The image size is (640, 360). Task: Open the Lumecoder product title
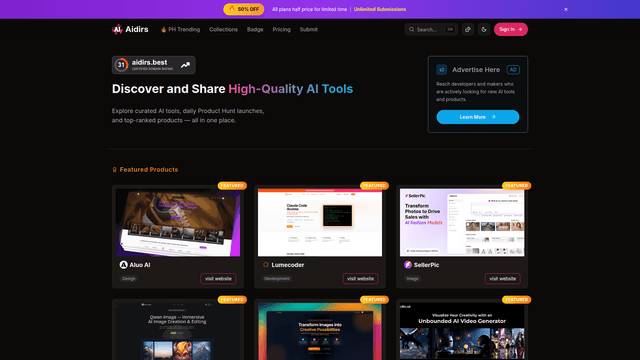288,265
